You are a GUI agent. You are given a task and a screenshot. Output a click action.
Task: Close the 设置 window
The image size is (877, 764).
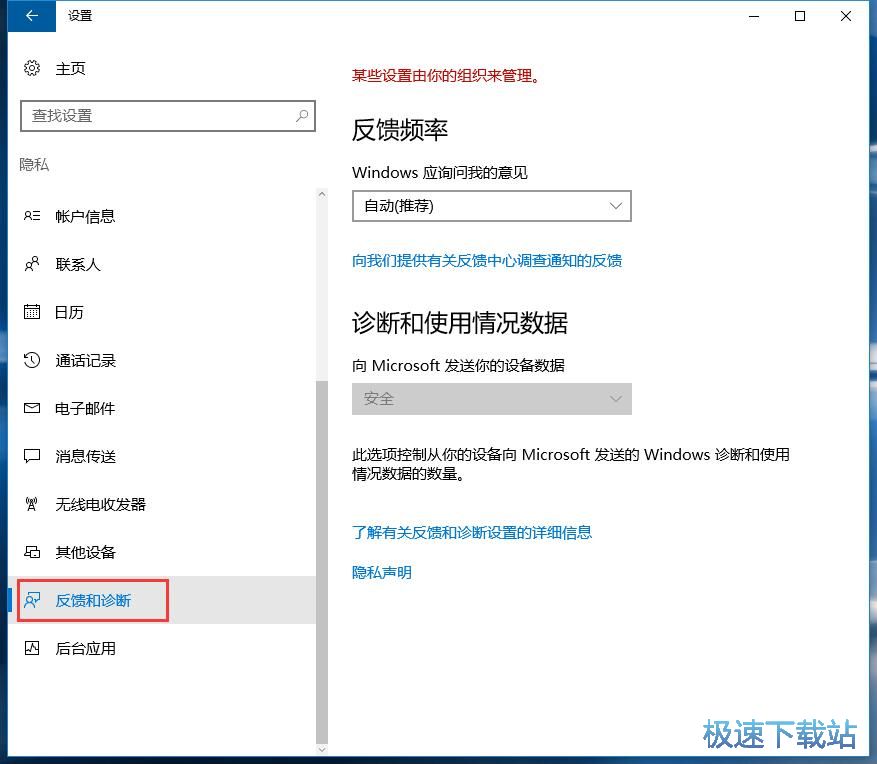click(x=846, y=16)
